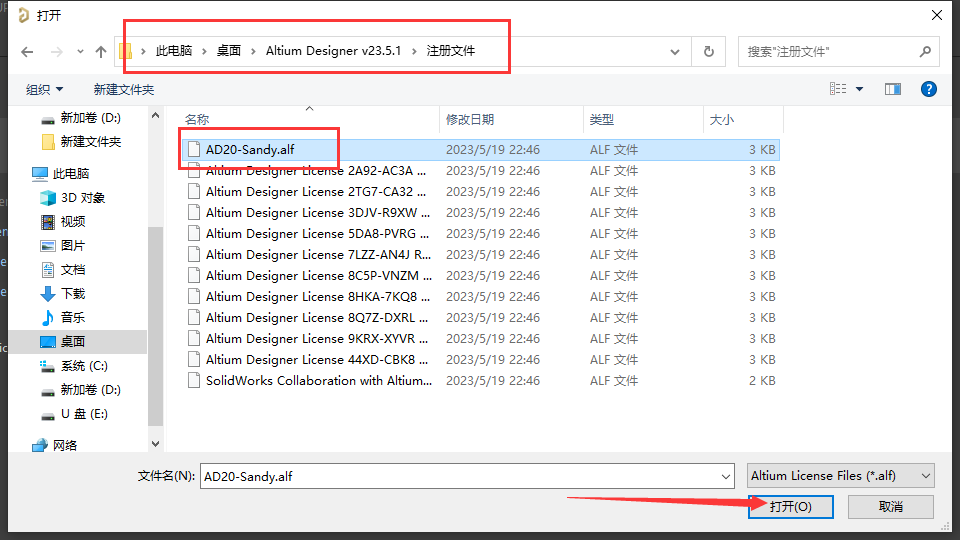Close the 打开 dialog
The width and height of the screenshot is (960, 540).
tap(937, 15)
